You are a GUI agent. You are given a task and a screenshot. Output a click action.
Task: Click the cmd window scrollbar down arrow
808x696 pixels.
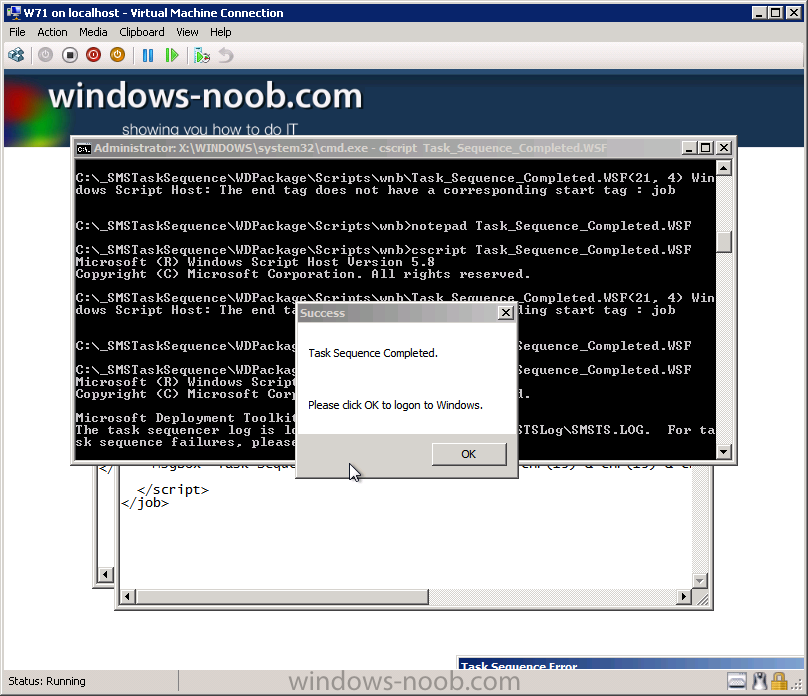pyautogui.click(x=724, y=452)
